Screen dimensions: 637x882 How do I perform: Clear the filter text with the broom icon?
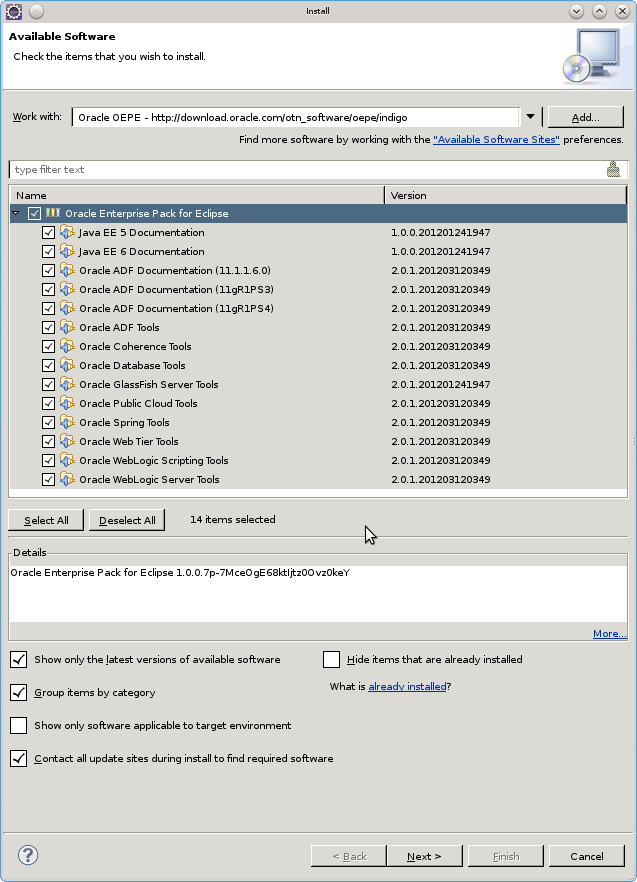coord(613,169)
